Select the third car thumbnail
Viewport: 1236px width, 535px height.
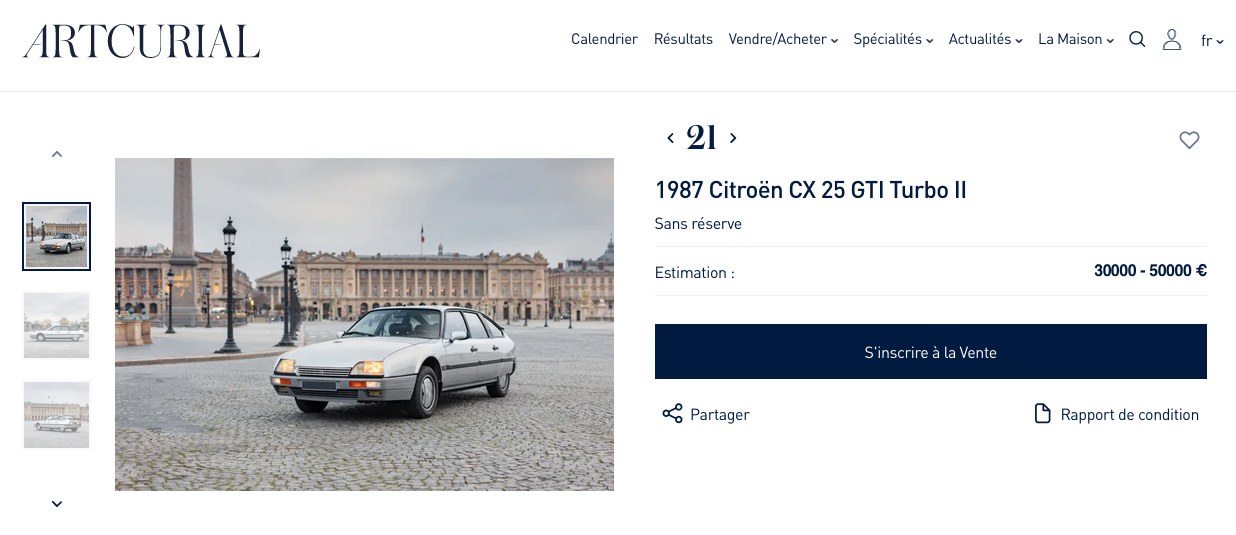coord(57,415)
